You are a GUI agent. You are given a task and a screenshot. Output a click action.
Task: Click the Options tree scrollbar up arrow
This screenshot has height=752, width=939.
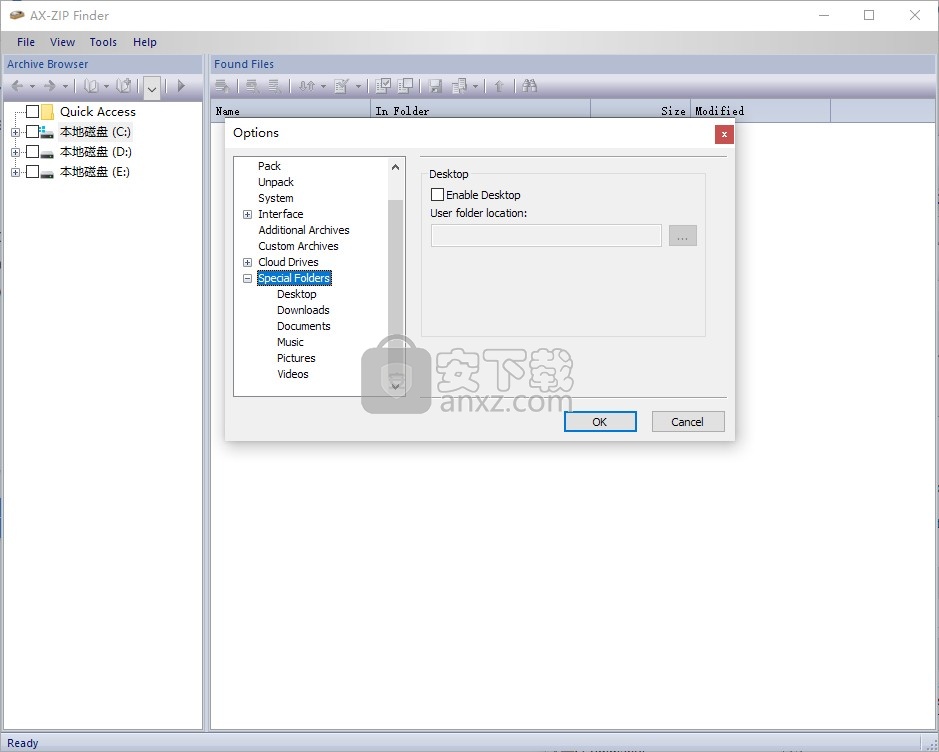click(x=395, y=167)
